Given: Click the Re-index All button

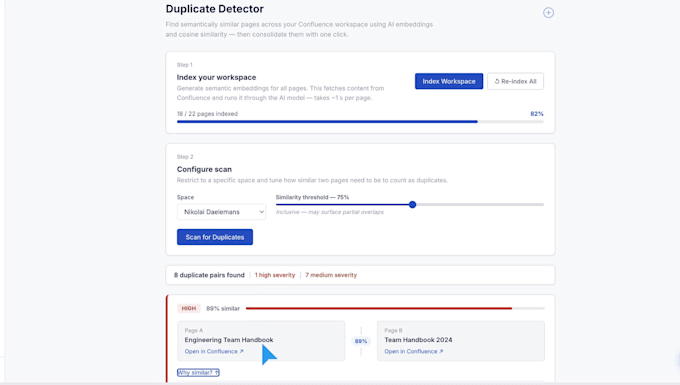Looking at the screenshot, I should (x=515, y=81).
